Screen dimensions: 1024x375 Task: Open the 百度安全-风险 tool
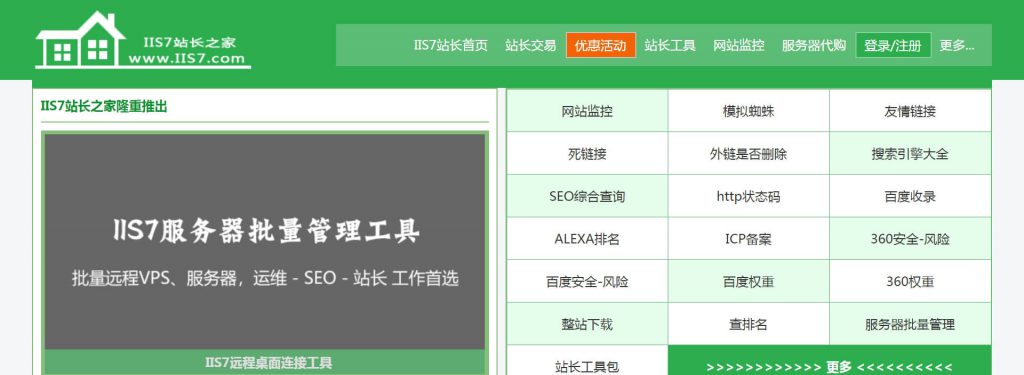click(587, 282)
